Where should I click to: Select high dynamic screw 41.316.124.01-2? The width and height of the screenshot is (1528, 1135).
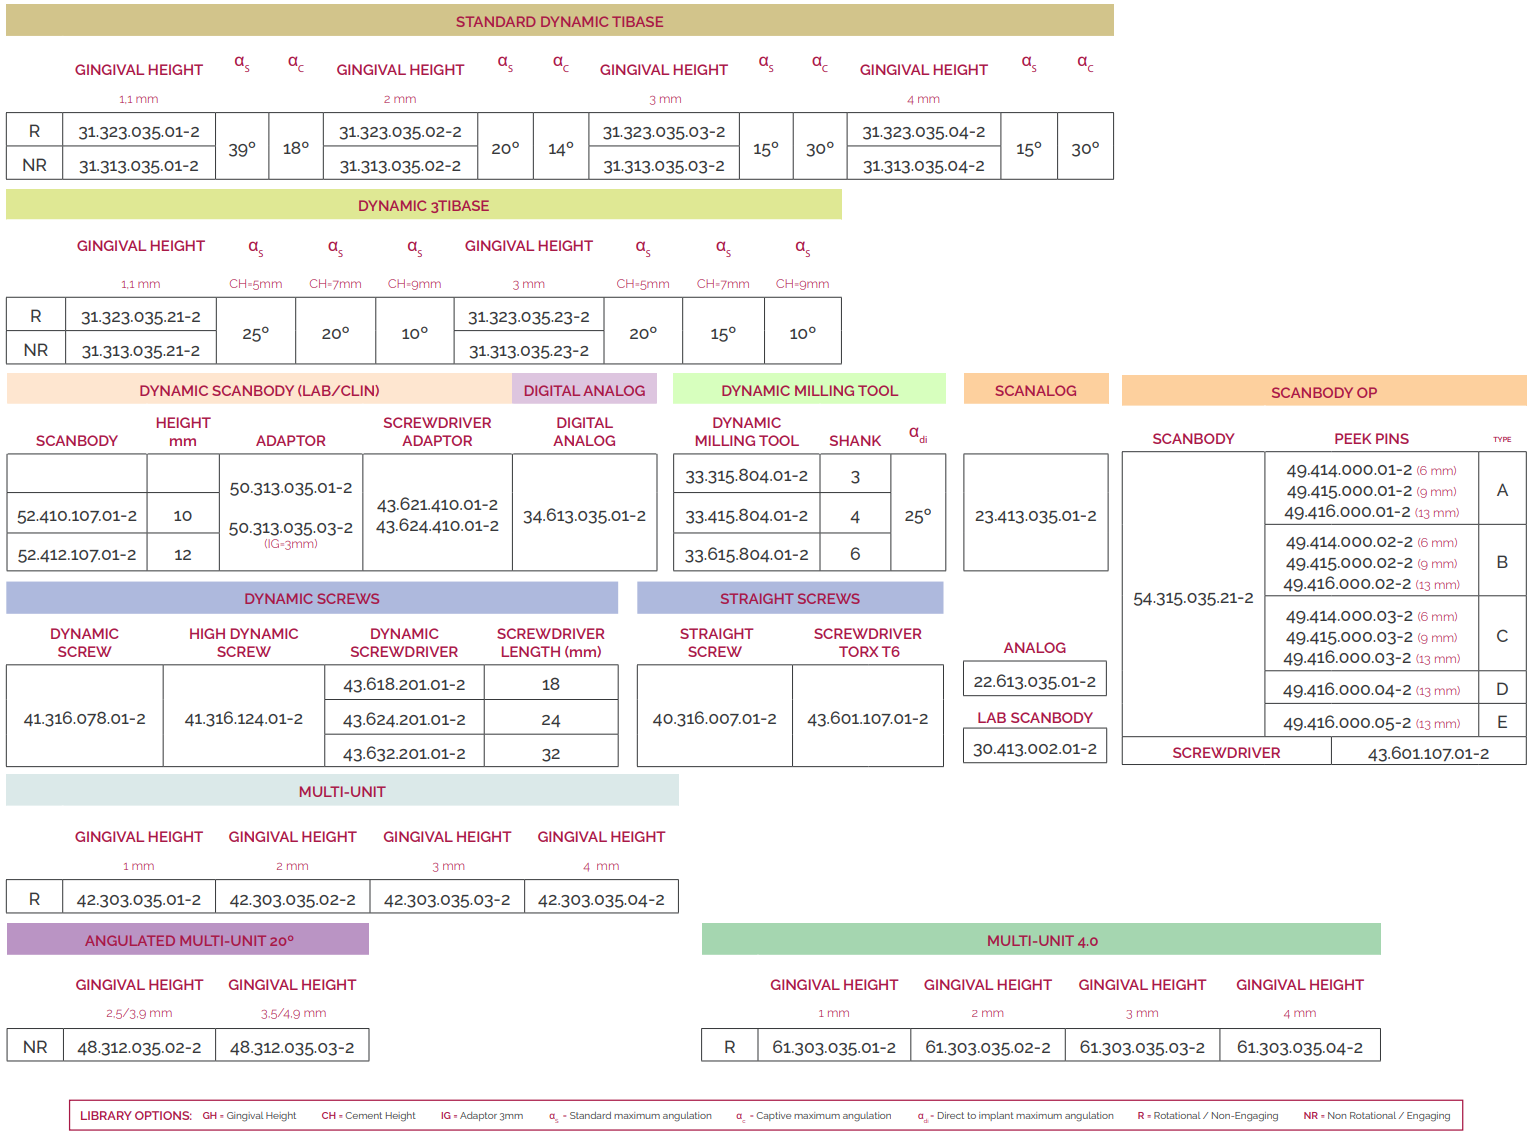click(x=243, y=718)
